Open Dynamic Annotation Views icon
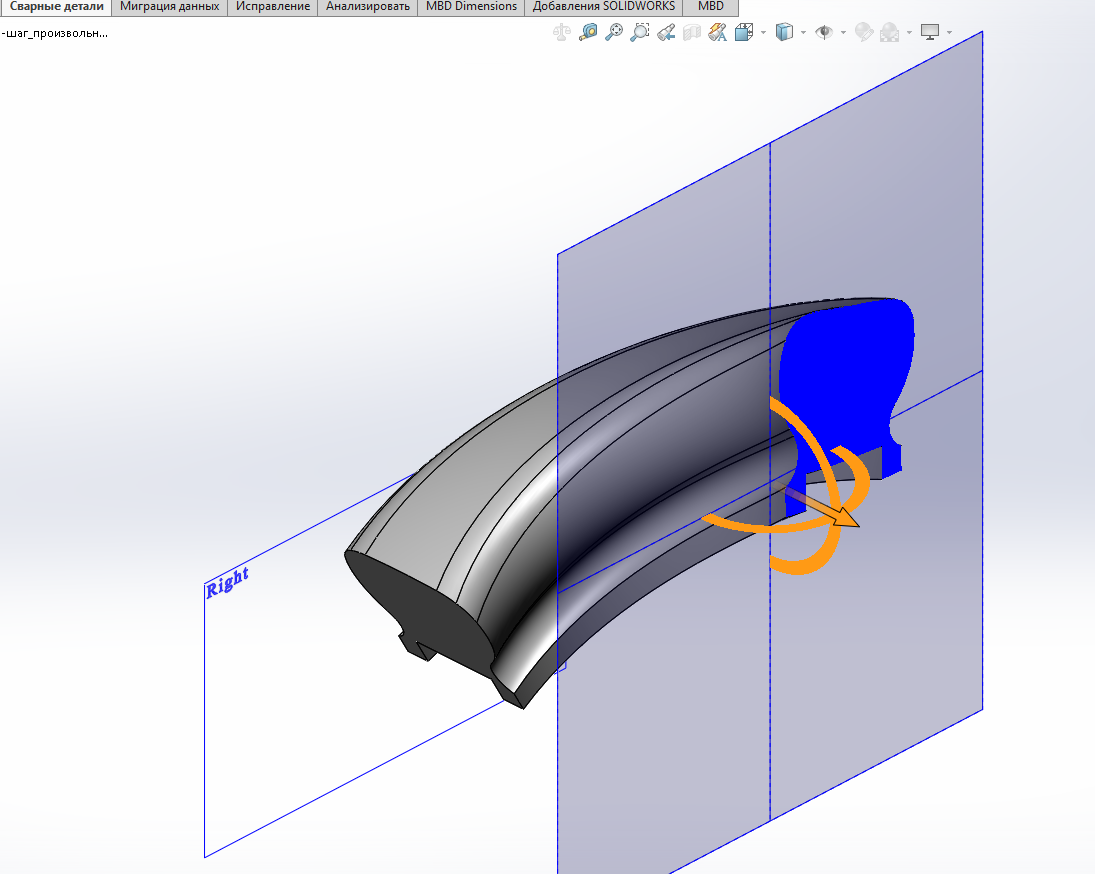This screenshot has height=874, width=1095. click(717, 32)
